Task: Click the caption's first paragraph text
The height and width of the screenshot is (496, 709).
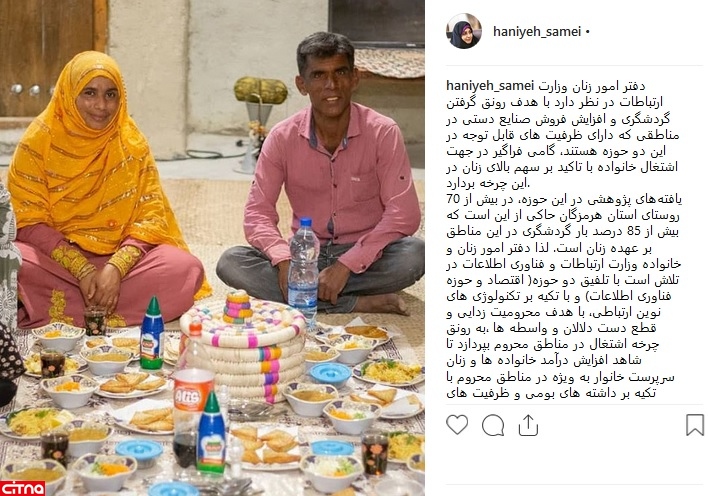Action: pos(562,135)
